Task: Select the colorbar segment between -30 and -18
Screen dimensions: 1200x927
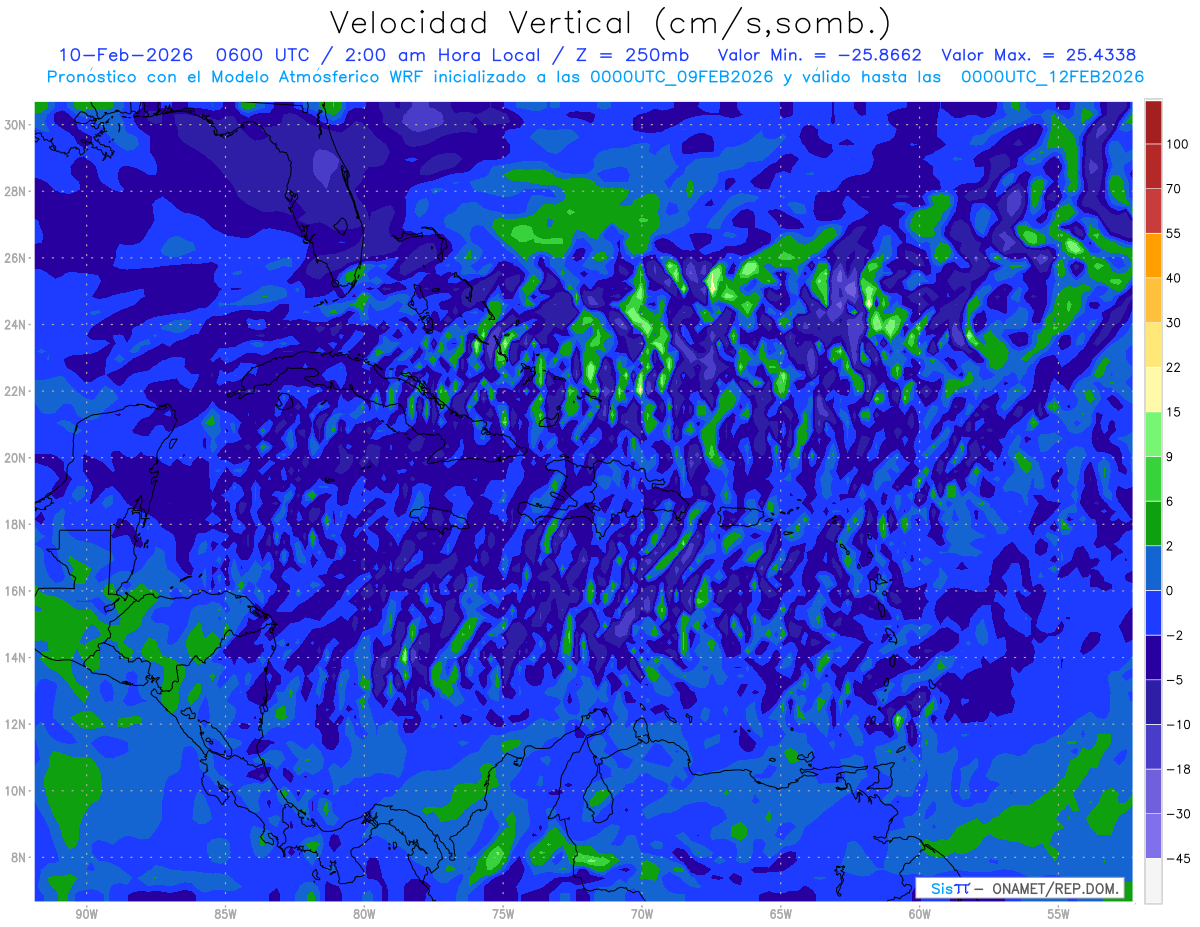Action: point(1153,791)
